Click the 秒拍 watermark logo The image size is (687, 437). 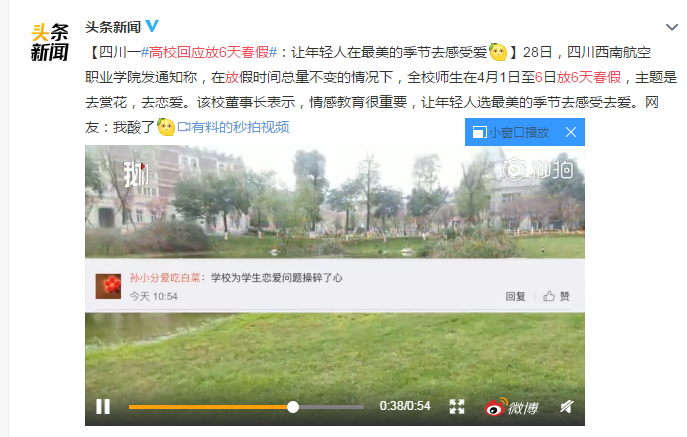[538, 169]
